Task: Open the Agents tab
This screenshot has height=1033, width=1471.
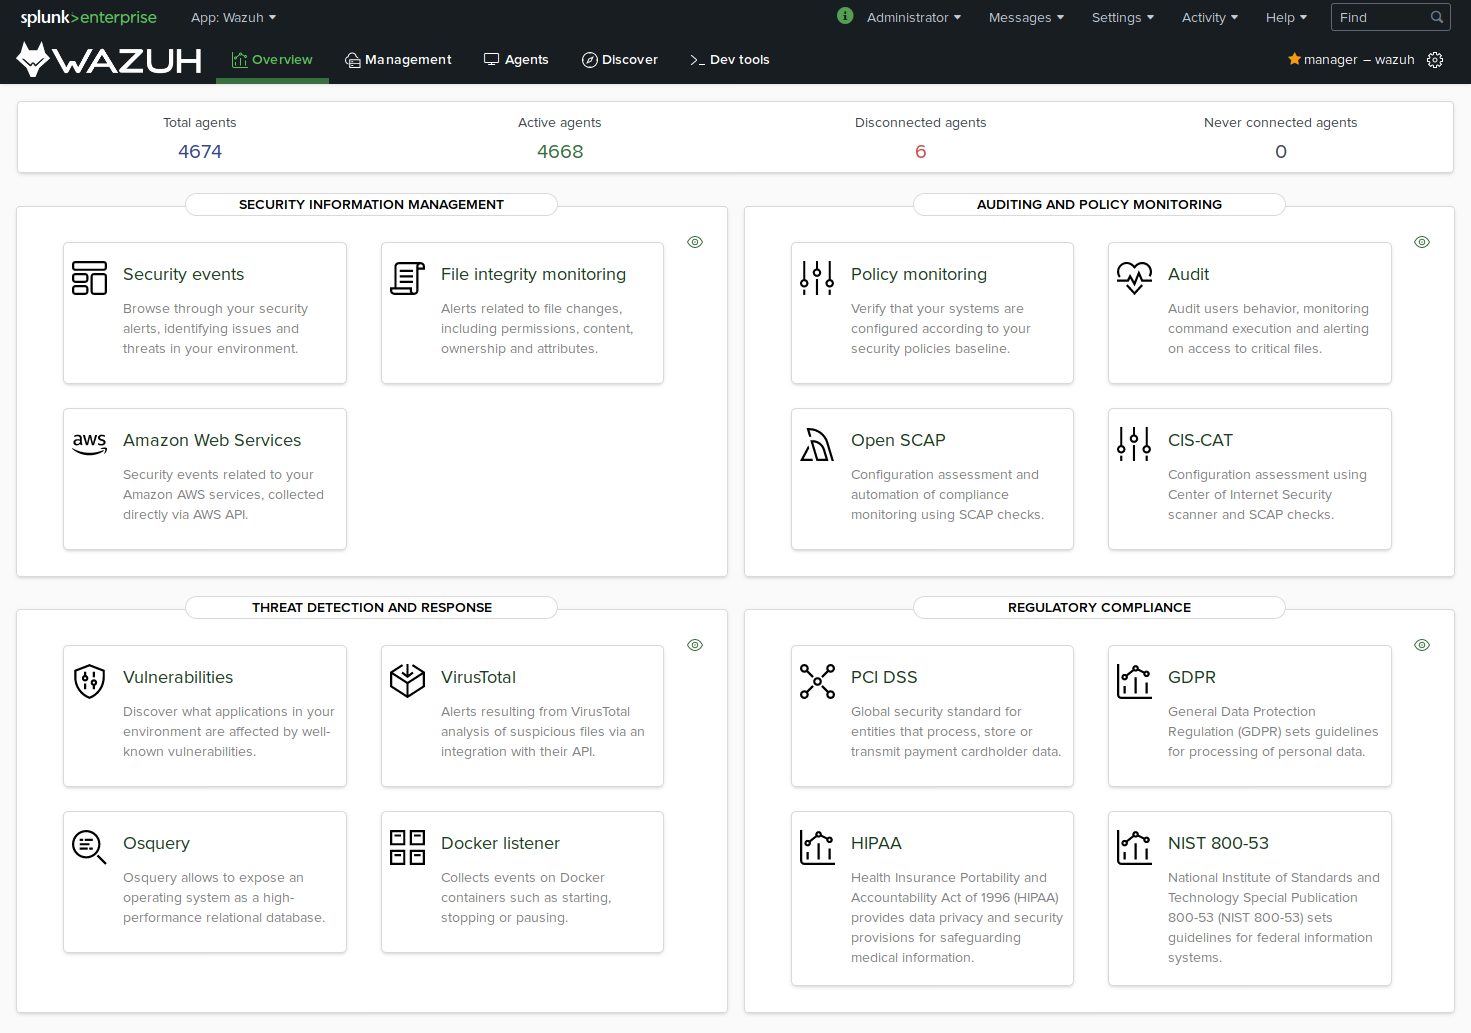Action: [516, 60]
